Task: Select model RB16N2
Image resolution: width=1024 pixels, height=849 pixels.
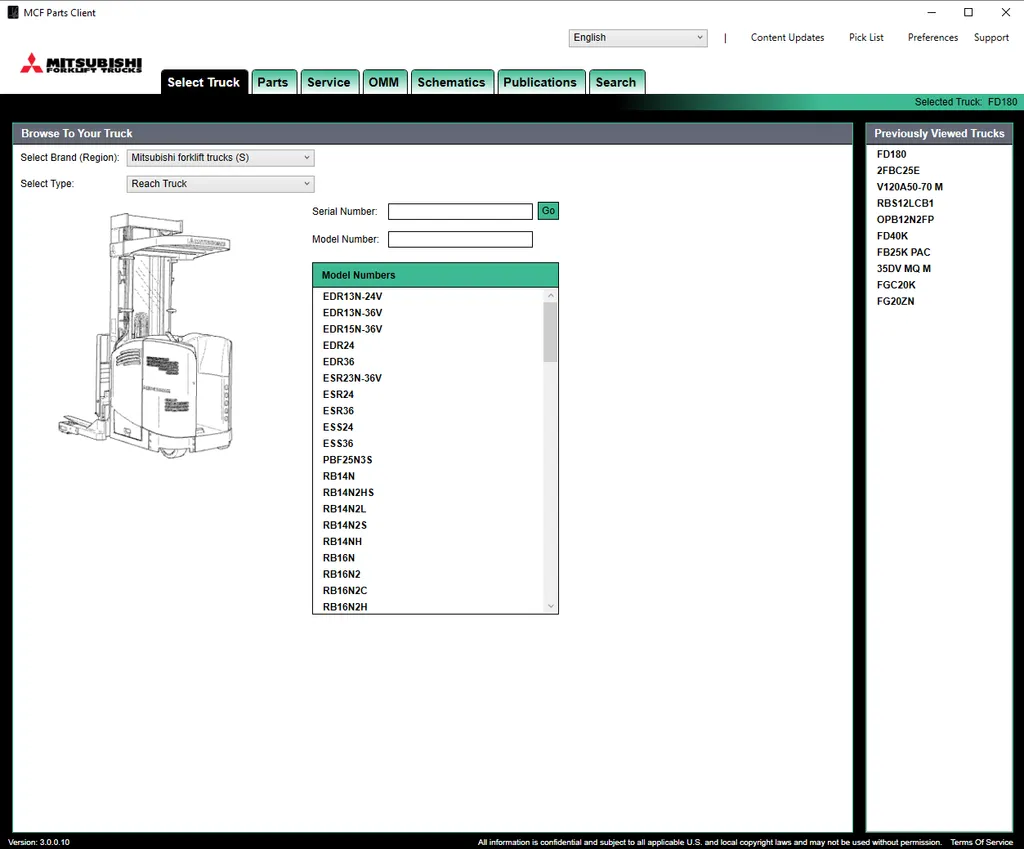Action: tap(342, 574)
